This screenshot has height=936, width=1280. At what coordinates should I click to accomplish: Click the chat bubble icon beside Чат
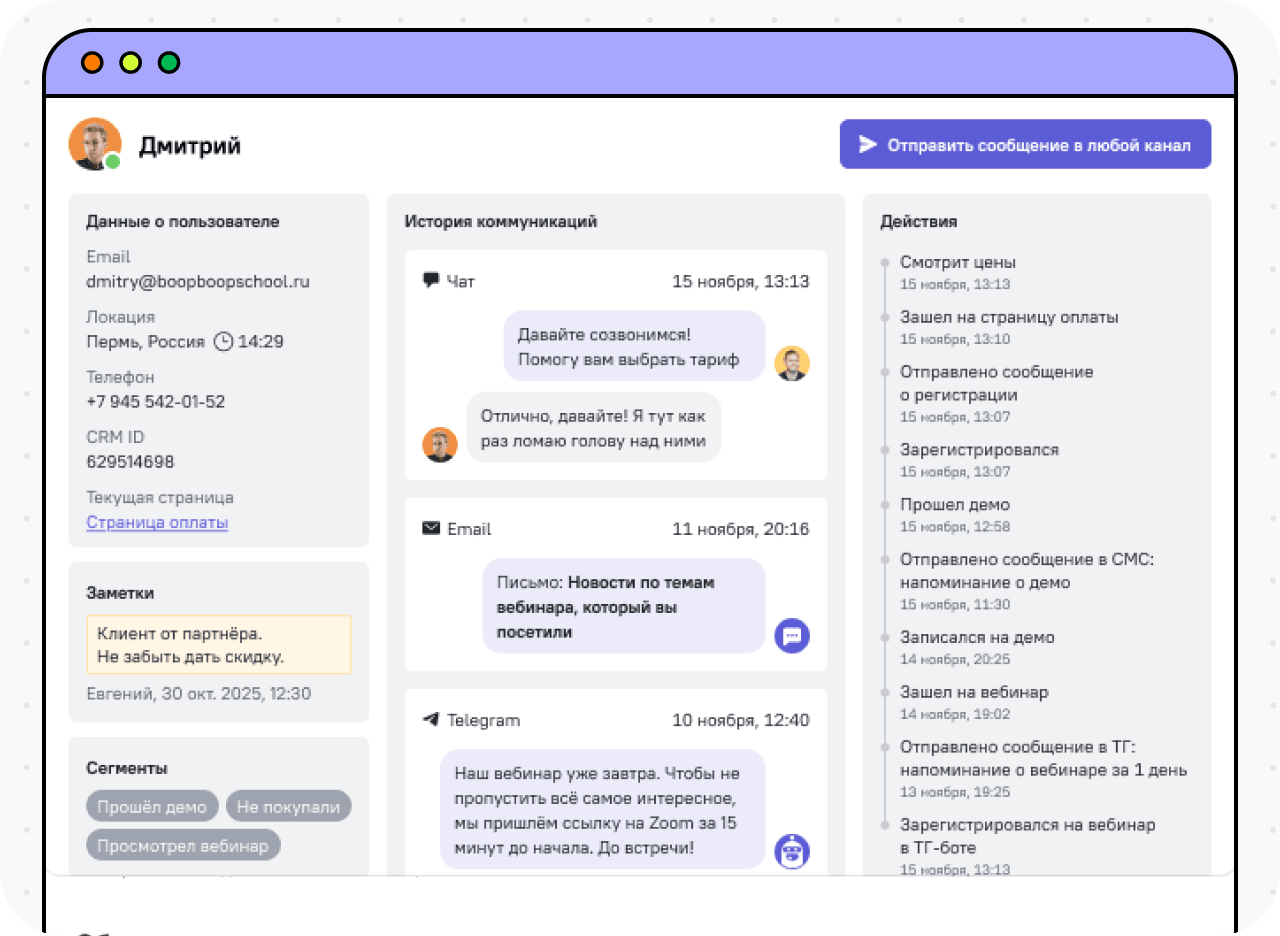431,281
